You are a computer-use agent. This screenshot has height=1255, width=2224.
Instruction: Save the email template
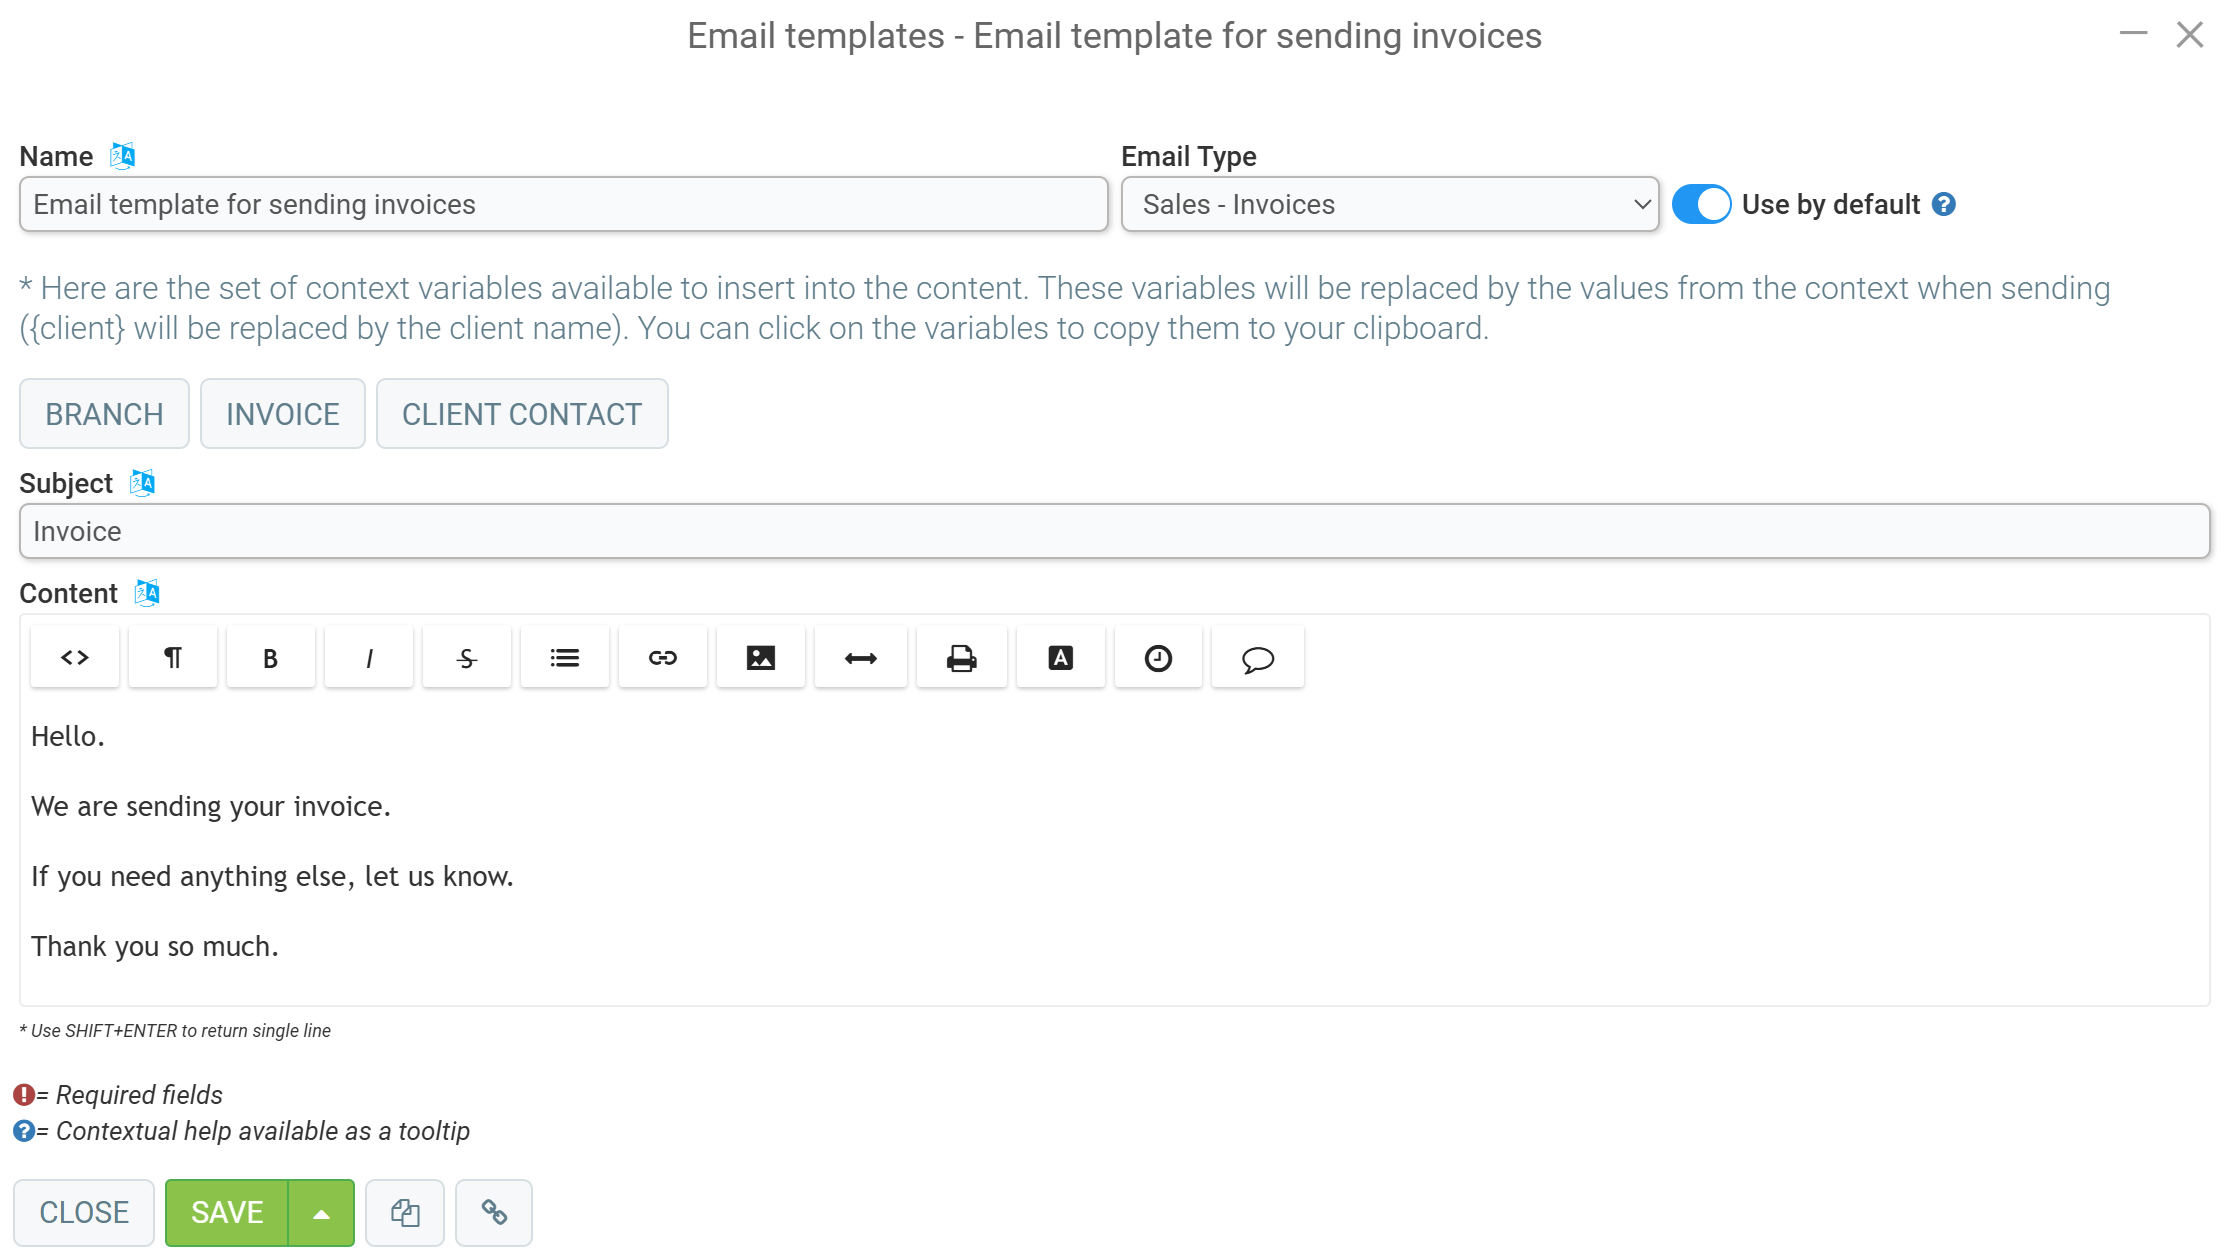227,1213
